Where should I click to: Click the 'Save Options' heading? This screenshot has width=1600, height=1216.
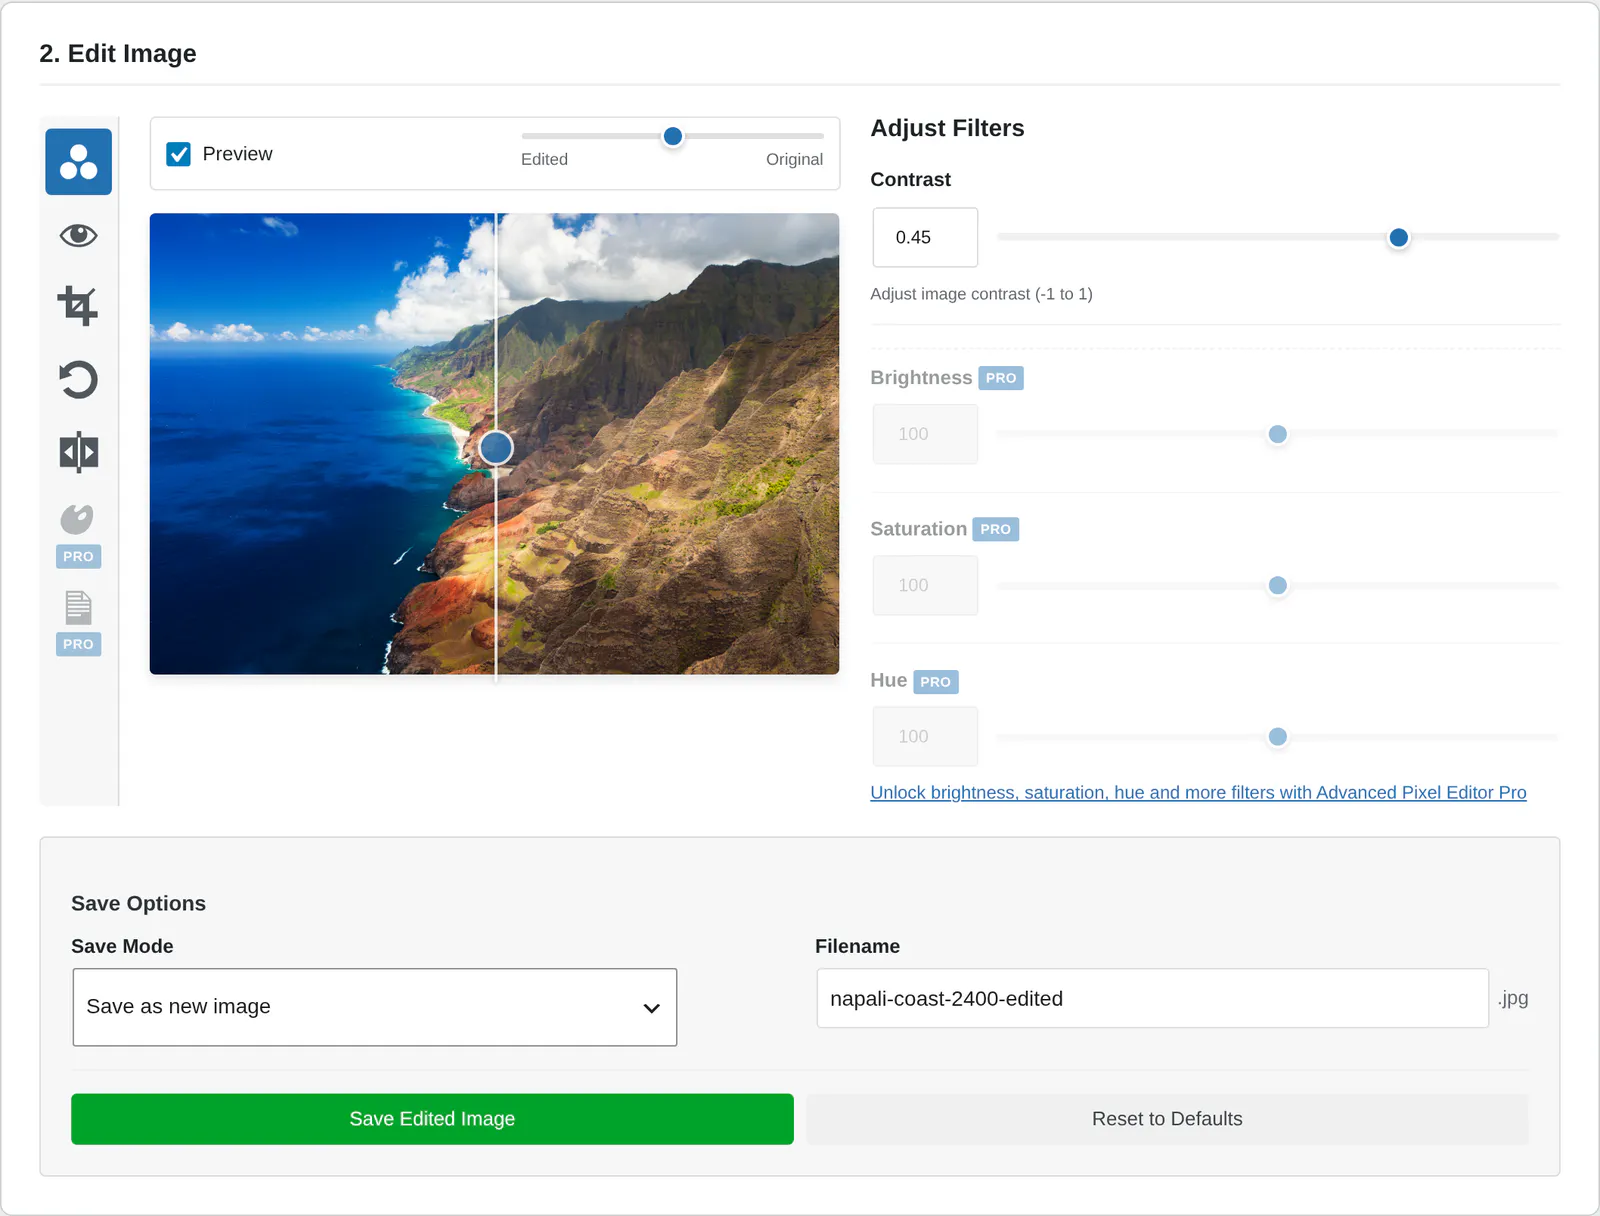(x=138, y=903)
